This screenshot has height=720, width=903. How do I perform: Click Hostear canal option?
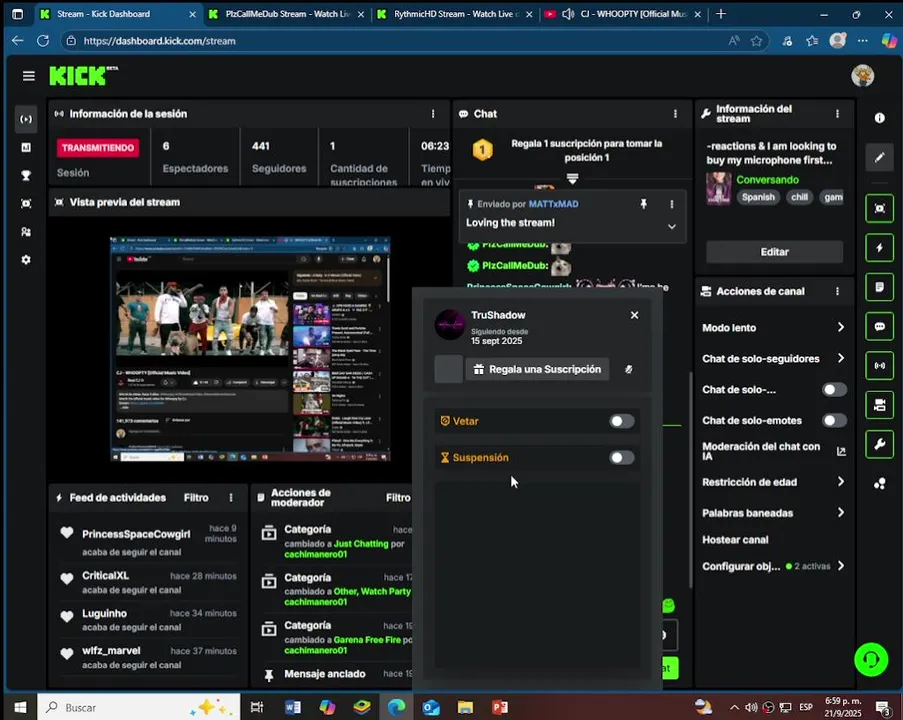click(x=735, y=540)
